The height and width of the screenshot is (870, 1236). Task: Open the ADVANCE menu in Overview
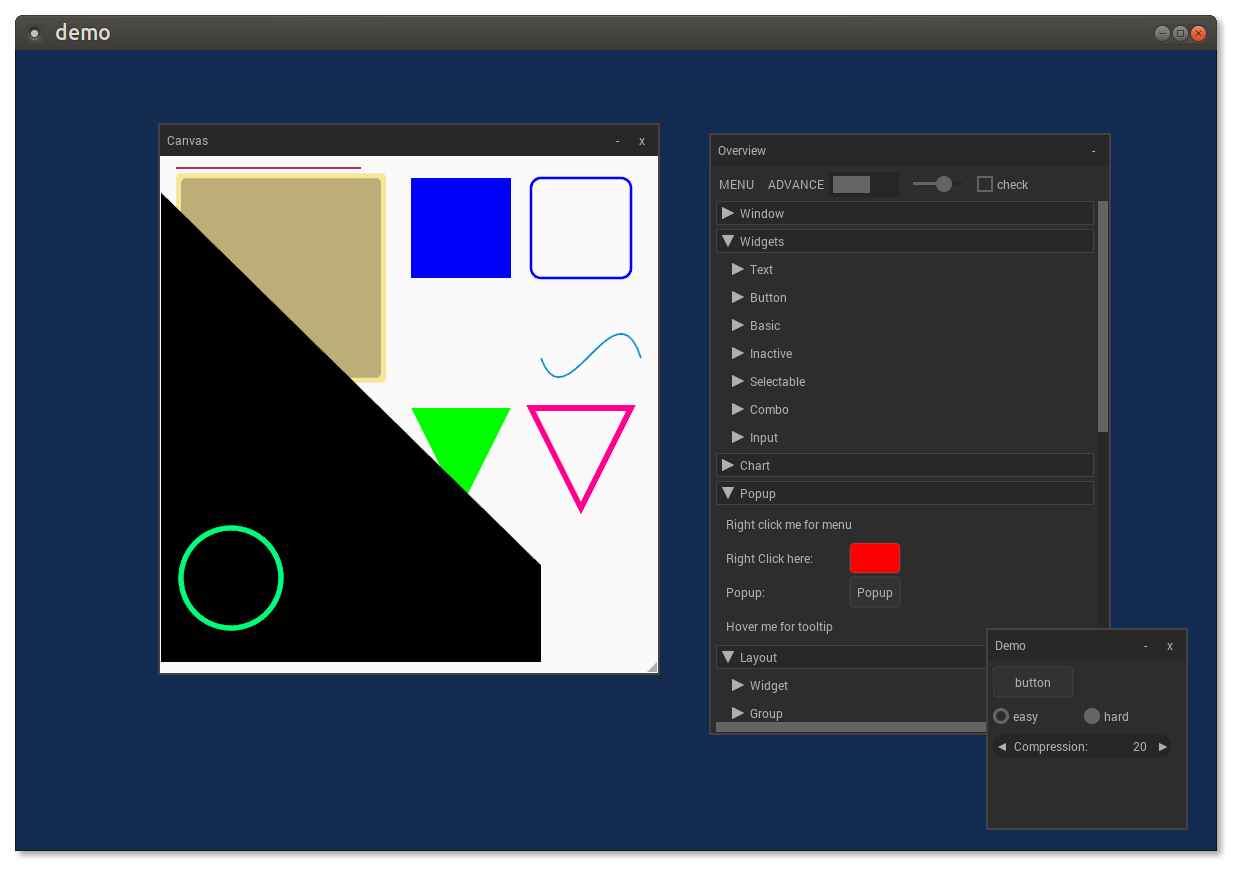[796, 185]
